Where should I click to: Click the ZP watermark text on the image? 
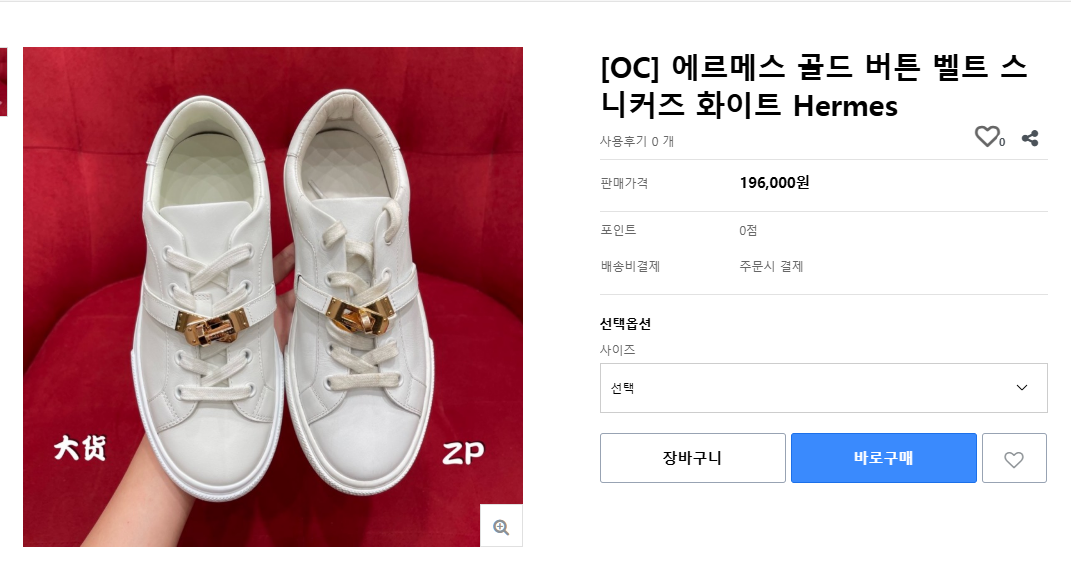(x=463, y=454)
